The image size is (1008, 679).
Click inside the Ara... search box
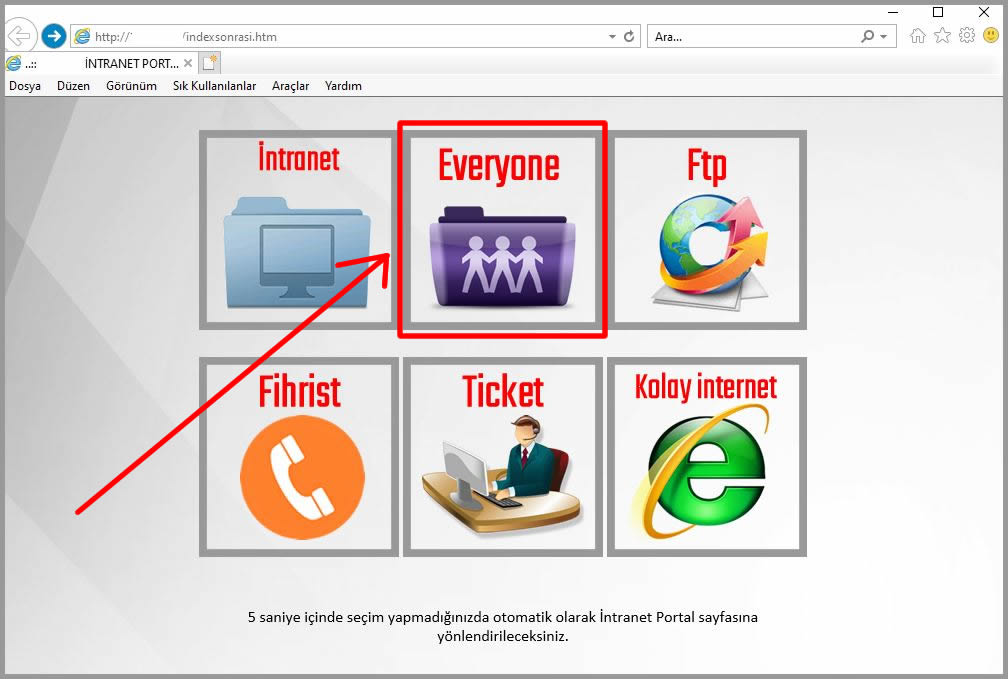point(750,37)
